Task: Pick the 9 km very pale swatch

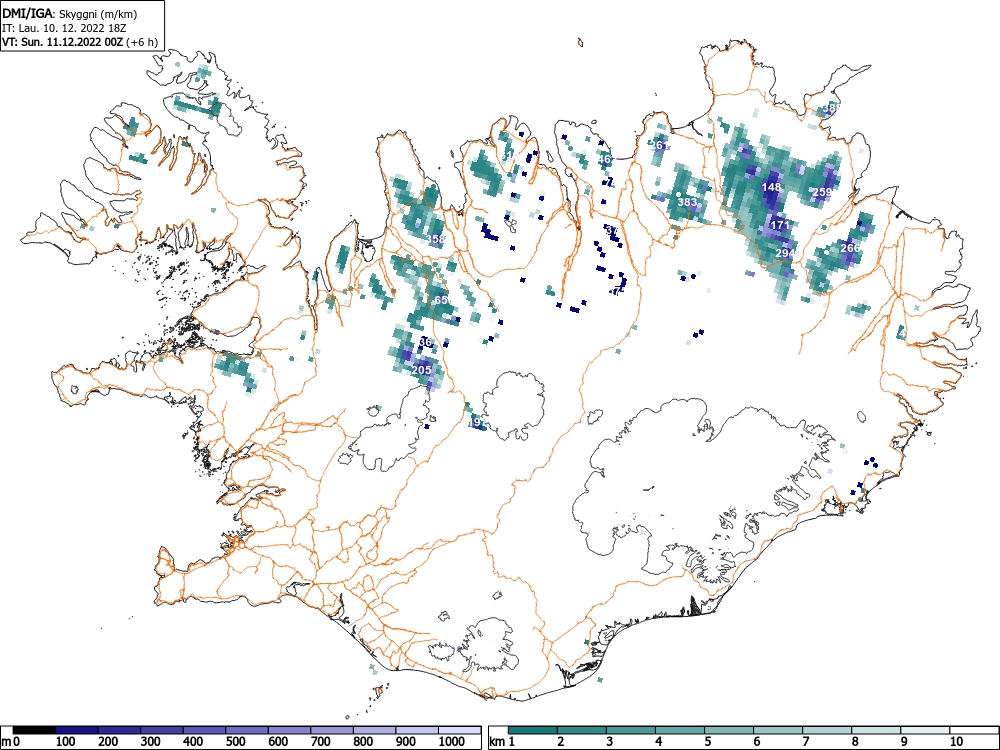Action: click(x=925, y=730)
